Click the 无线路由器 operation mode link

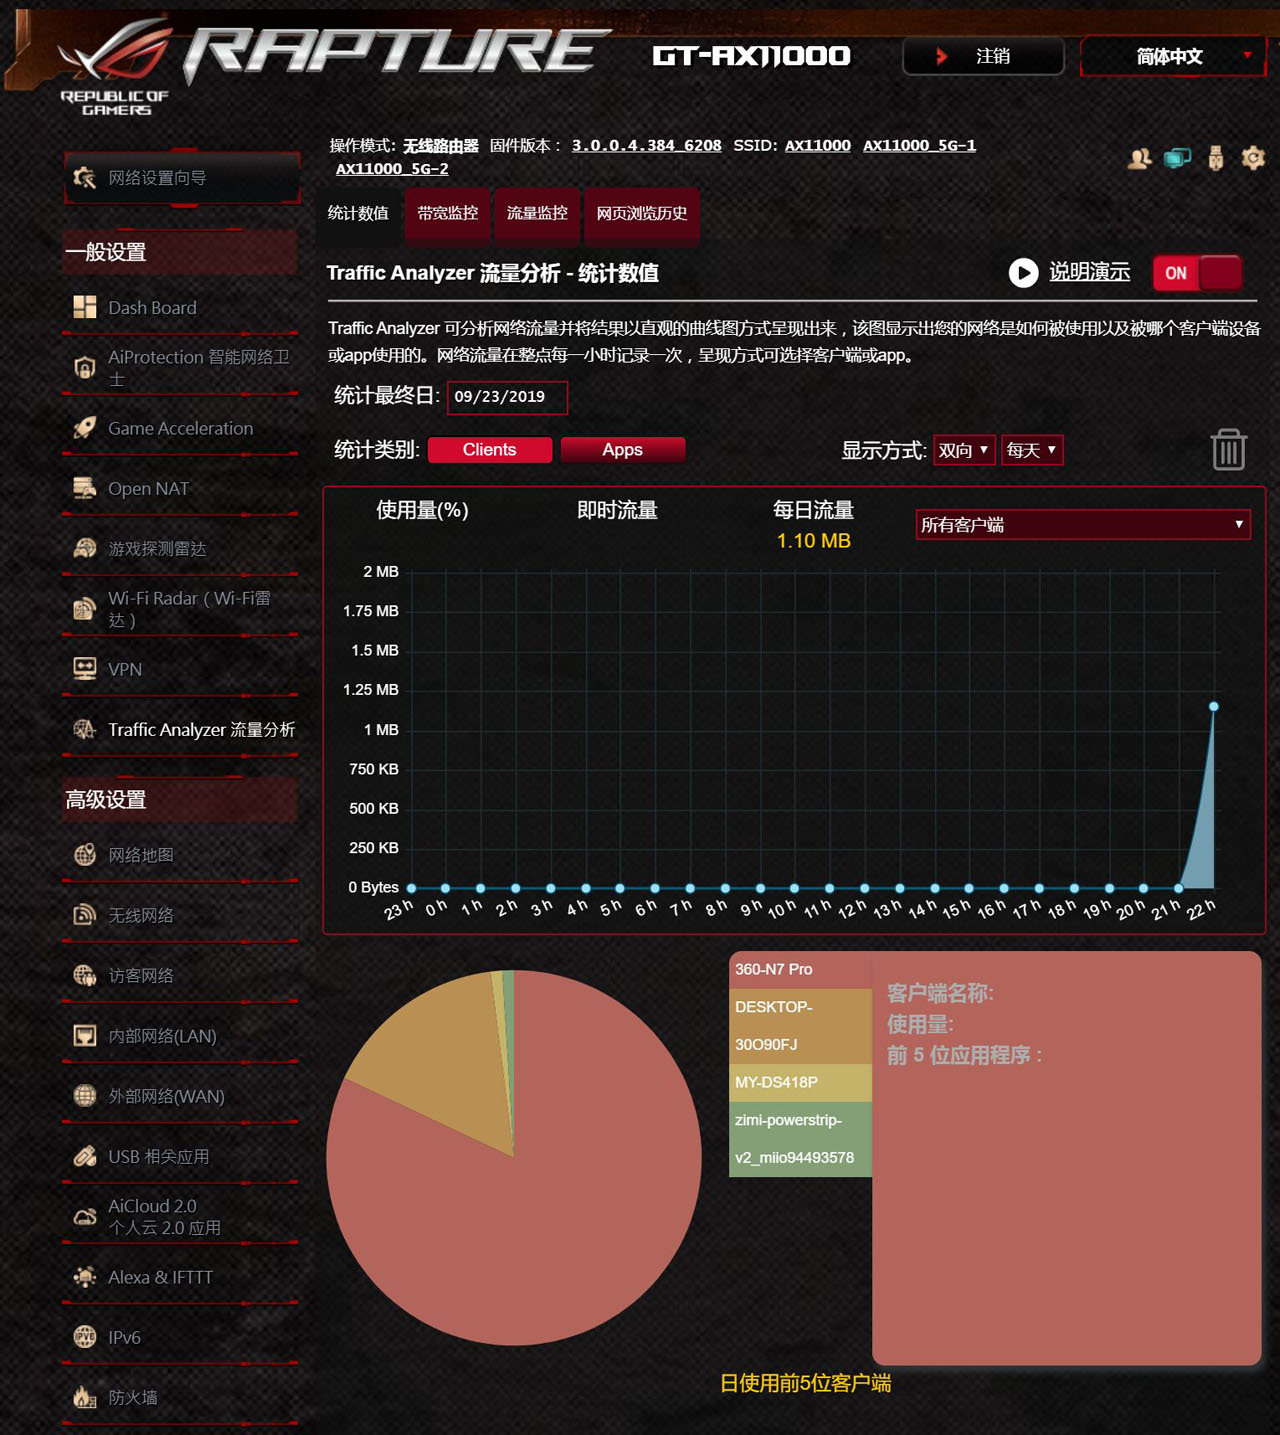pyautogui.click(x=441, y=146)
